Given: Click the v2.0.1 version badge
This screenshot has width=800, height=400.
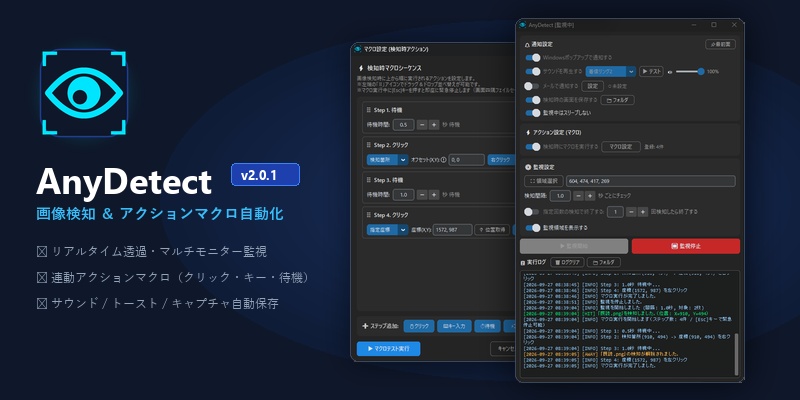Looking at the screenshot, I should pos(265,174).
